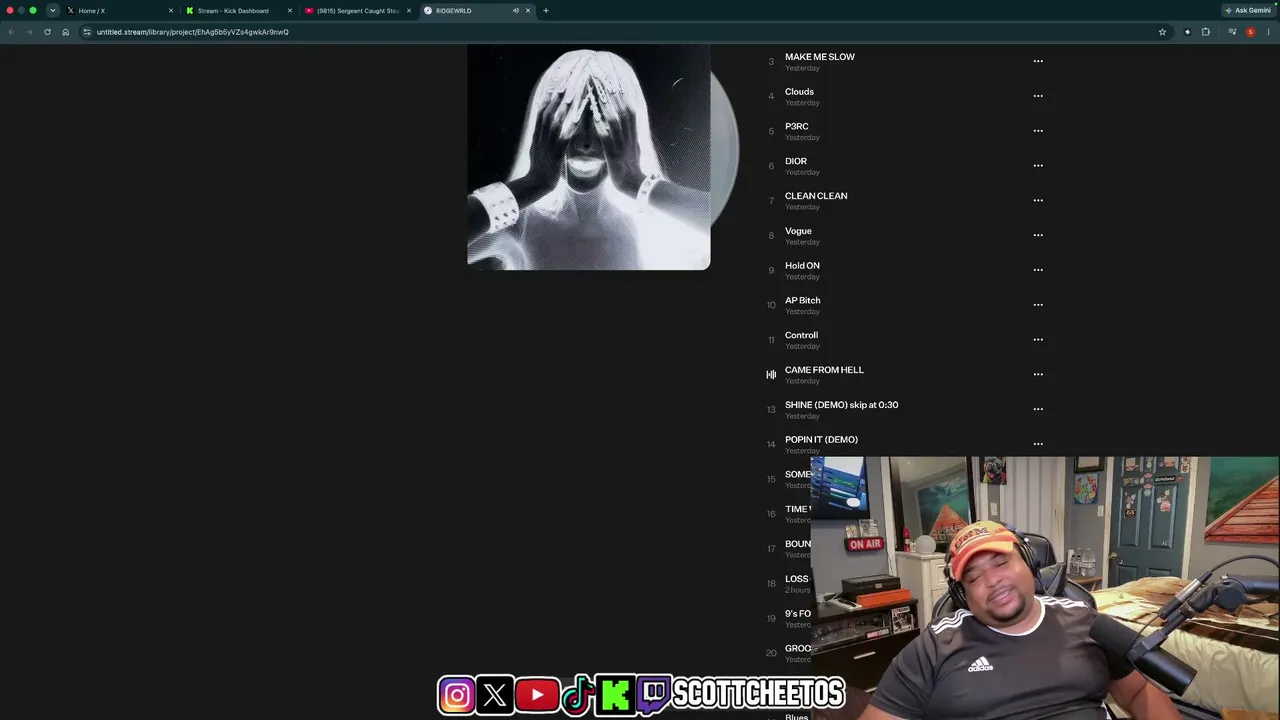Open the RIDGEWRLD album cover art
This screenshot has width=1280, height=720.
(589, 157)
